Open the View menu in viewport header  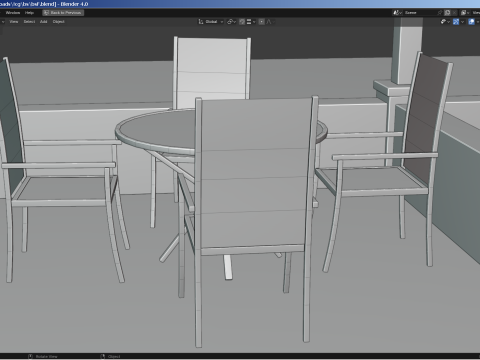point(14,22)
